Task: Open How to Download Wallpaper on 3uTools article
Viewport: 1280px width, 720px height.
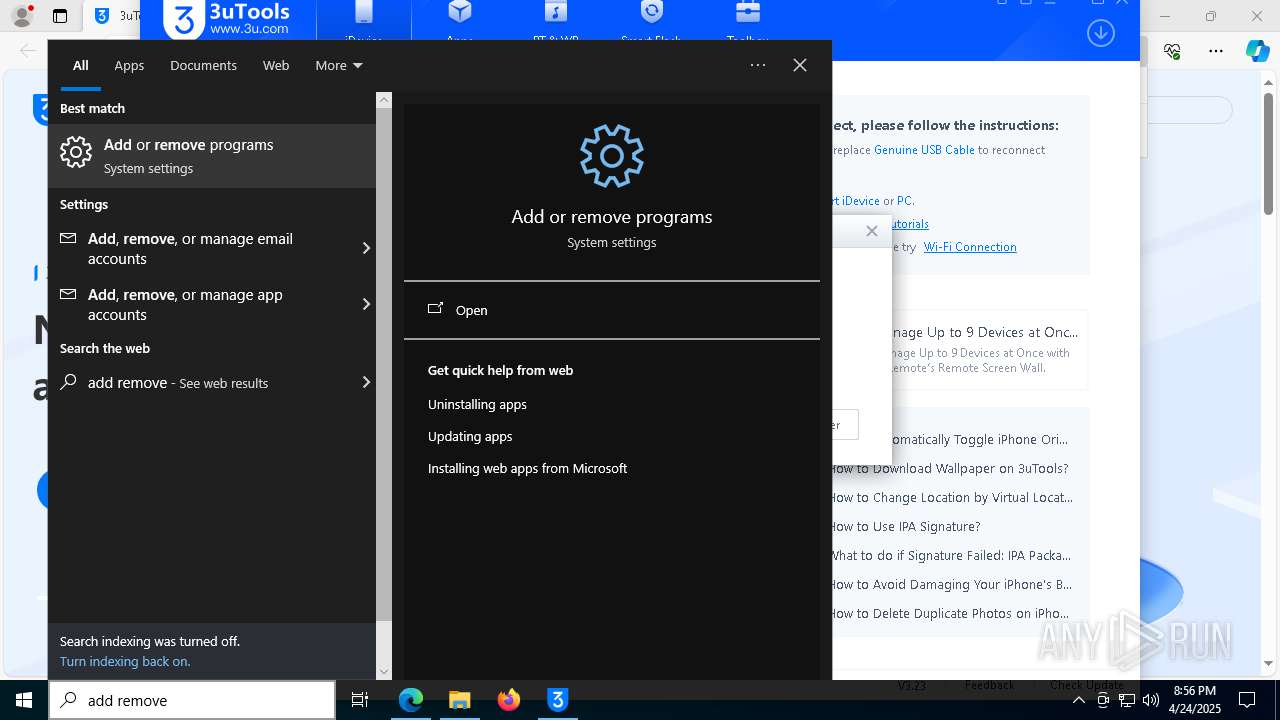Action: point(950,468)
